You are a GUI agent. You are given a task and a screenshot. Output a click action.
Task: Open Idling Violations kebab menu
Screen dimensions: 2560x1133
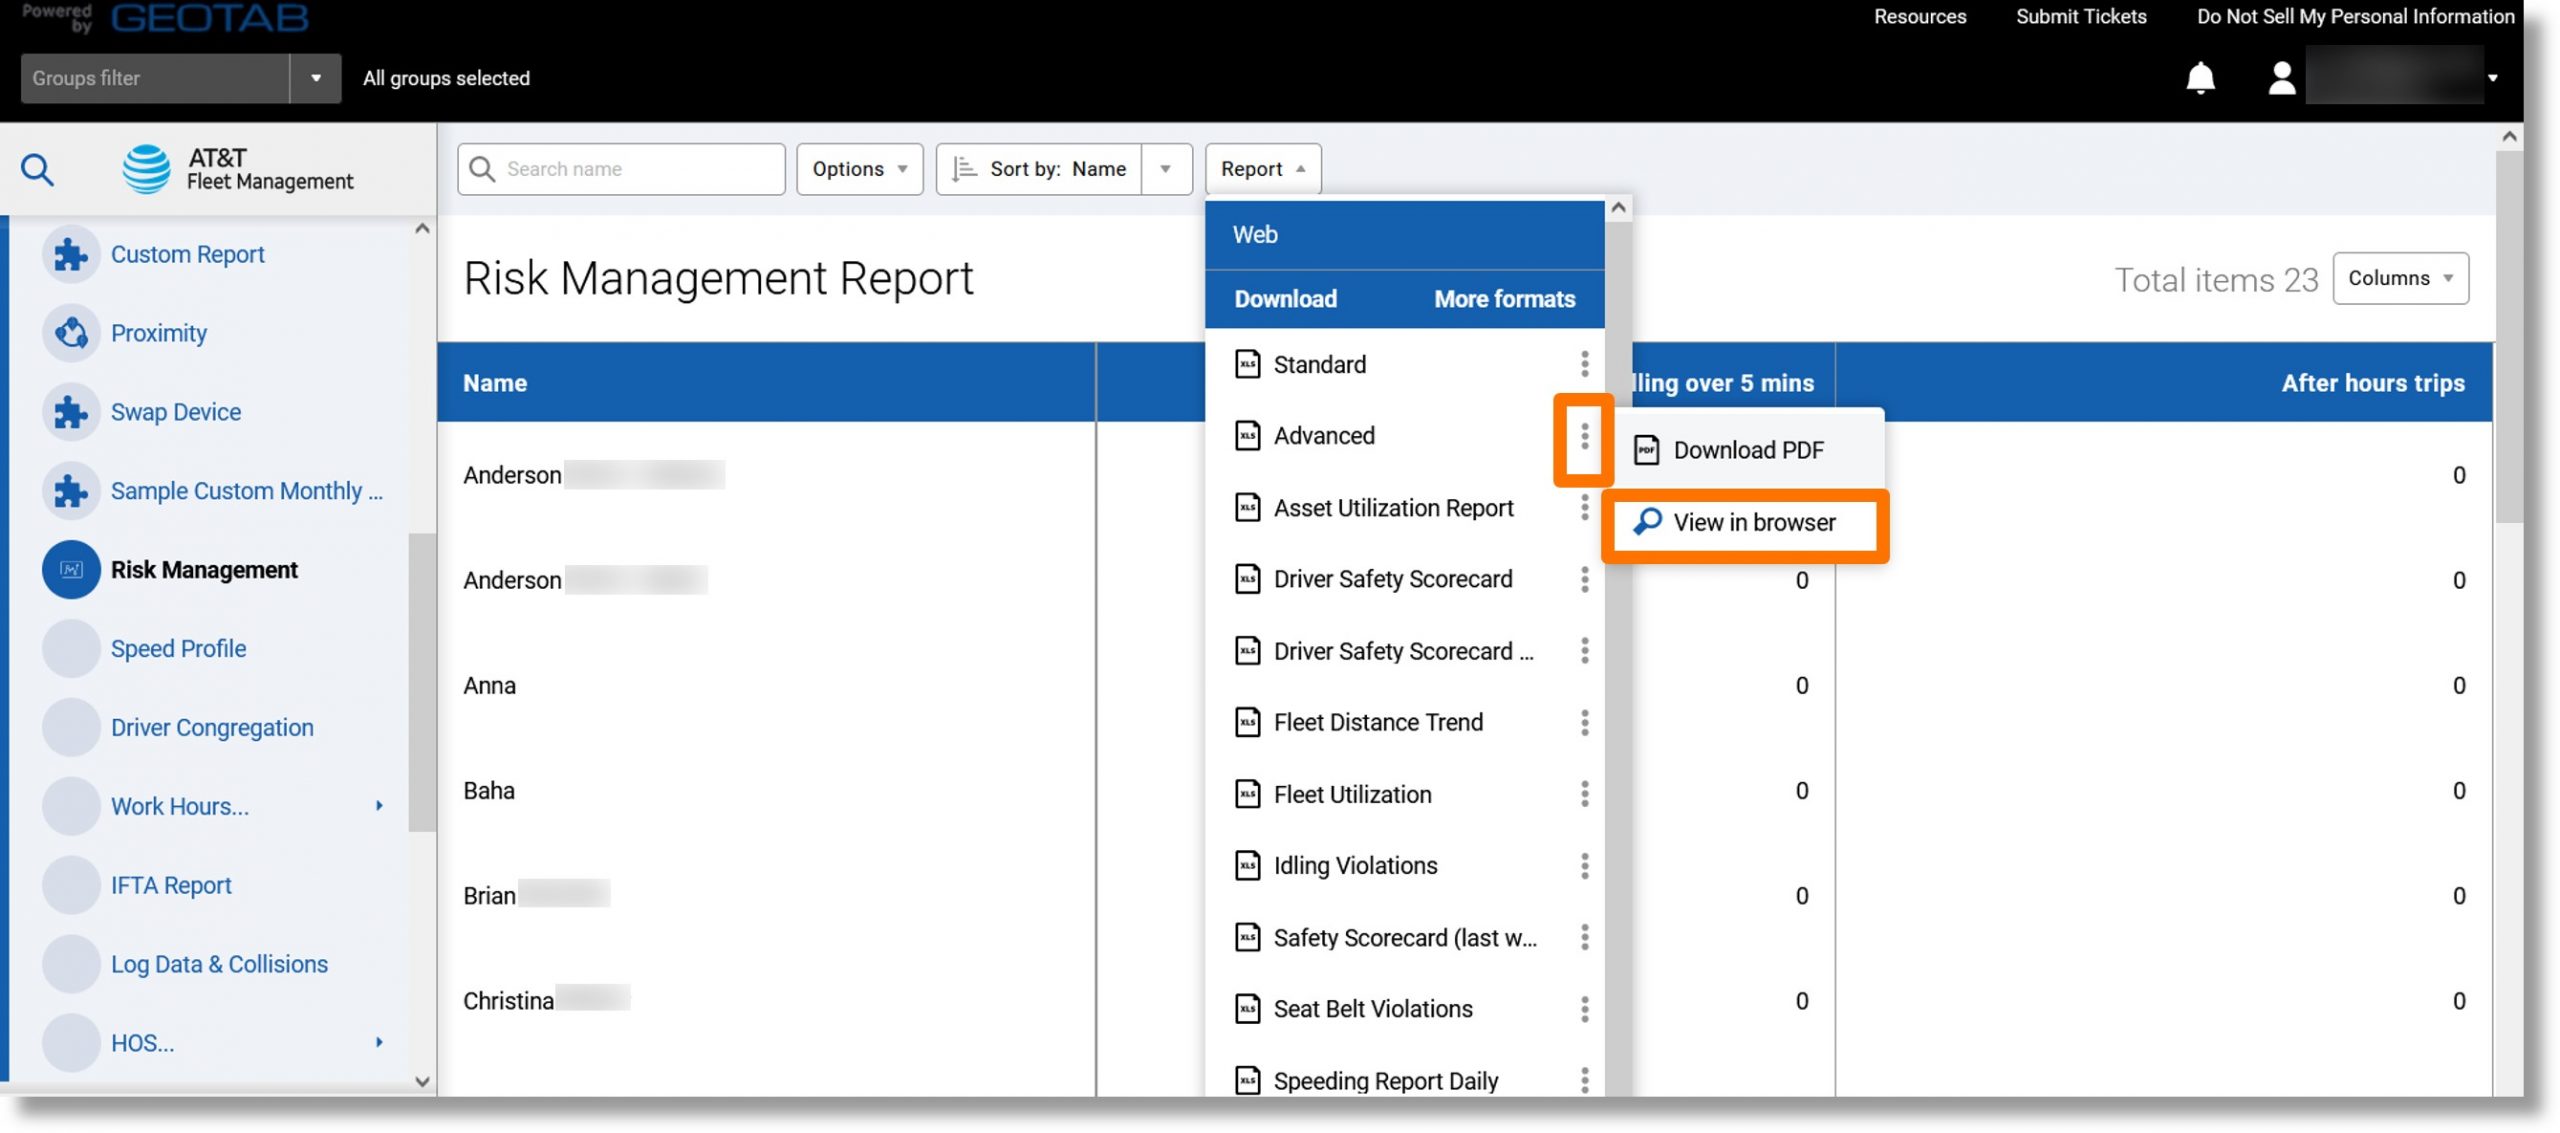(x=1584, y=866)
